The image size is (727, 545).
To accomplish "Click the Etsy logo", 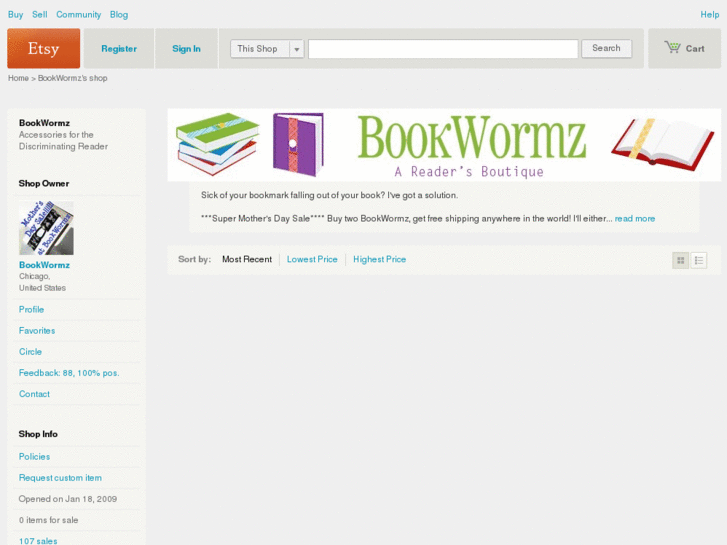I will click(x=44, y=48).
